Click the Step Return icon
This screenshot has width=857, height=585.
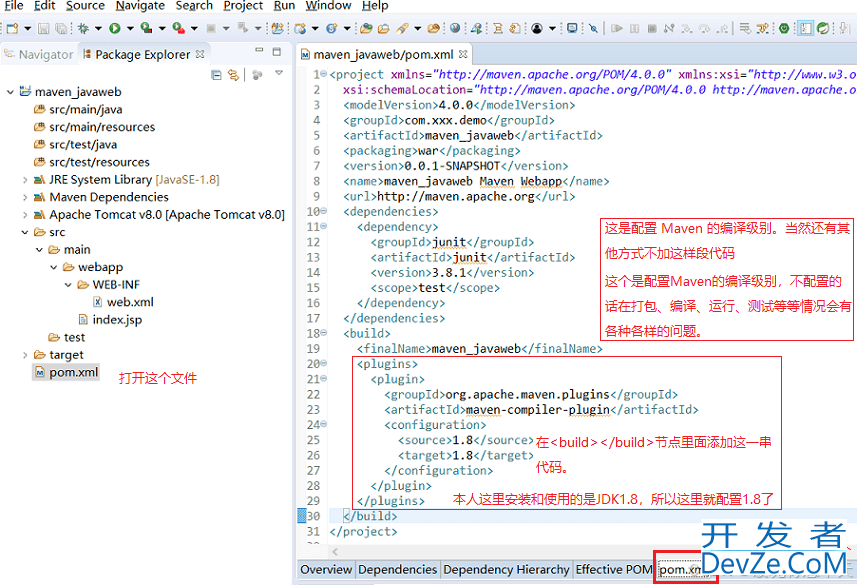pyautogui.click(x=722, y=28)
